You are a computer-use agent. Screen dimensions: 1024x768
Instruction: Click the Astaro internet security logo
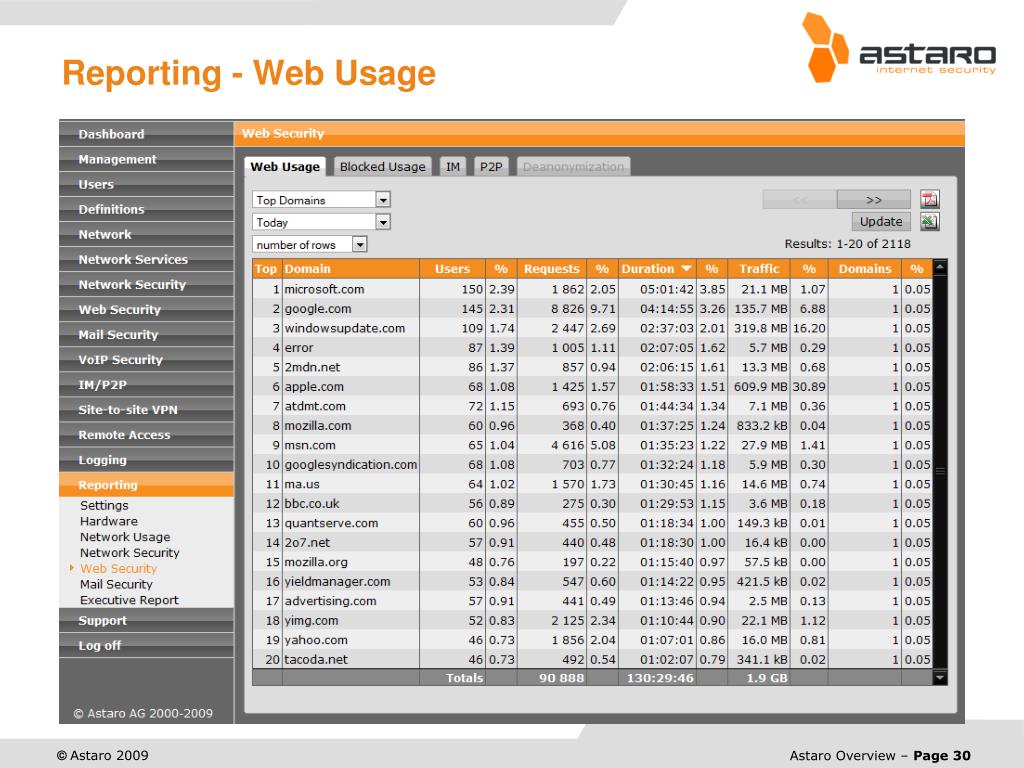[899, 48]
